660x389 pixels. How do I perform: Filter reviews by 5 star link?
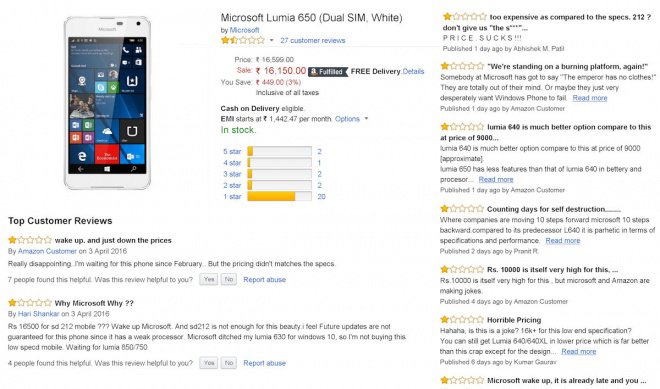(x=232, y=152)
